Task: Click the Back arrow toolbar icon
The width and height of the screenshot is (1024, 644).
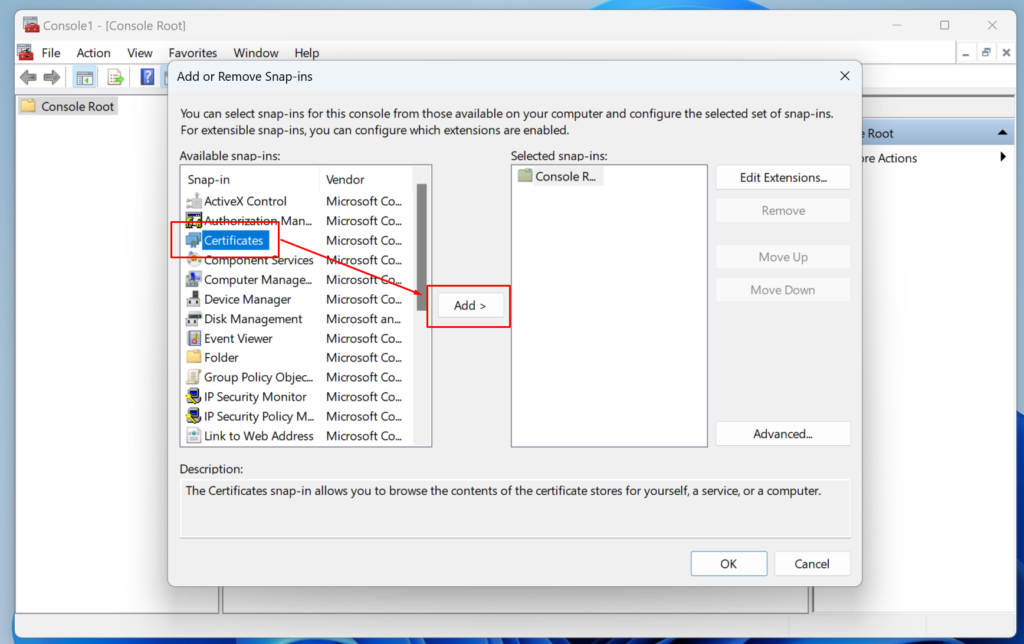Action: pos(28,77)
